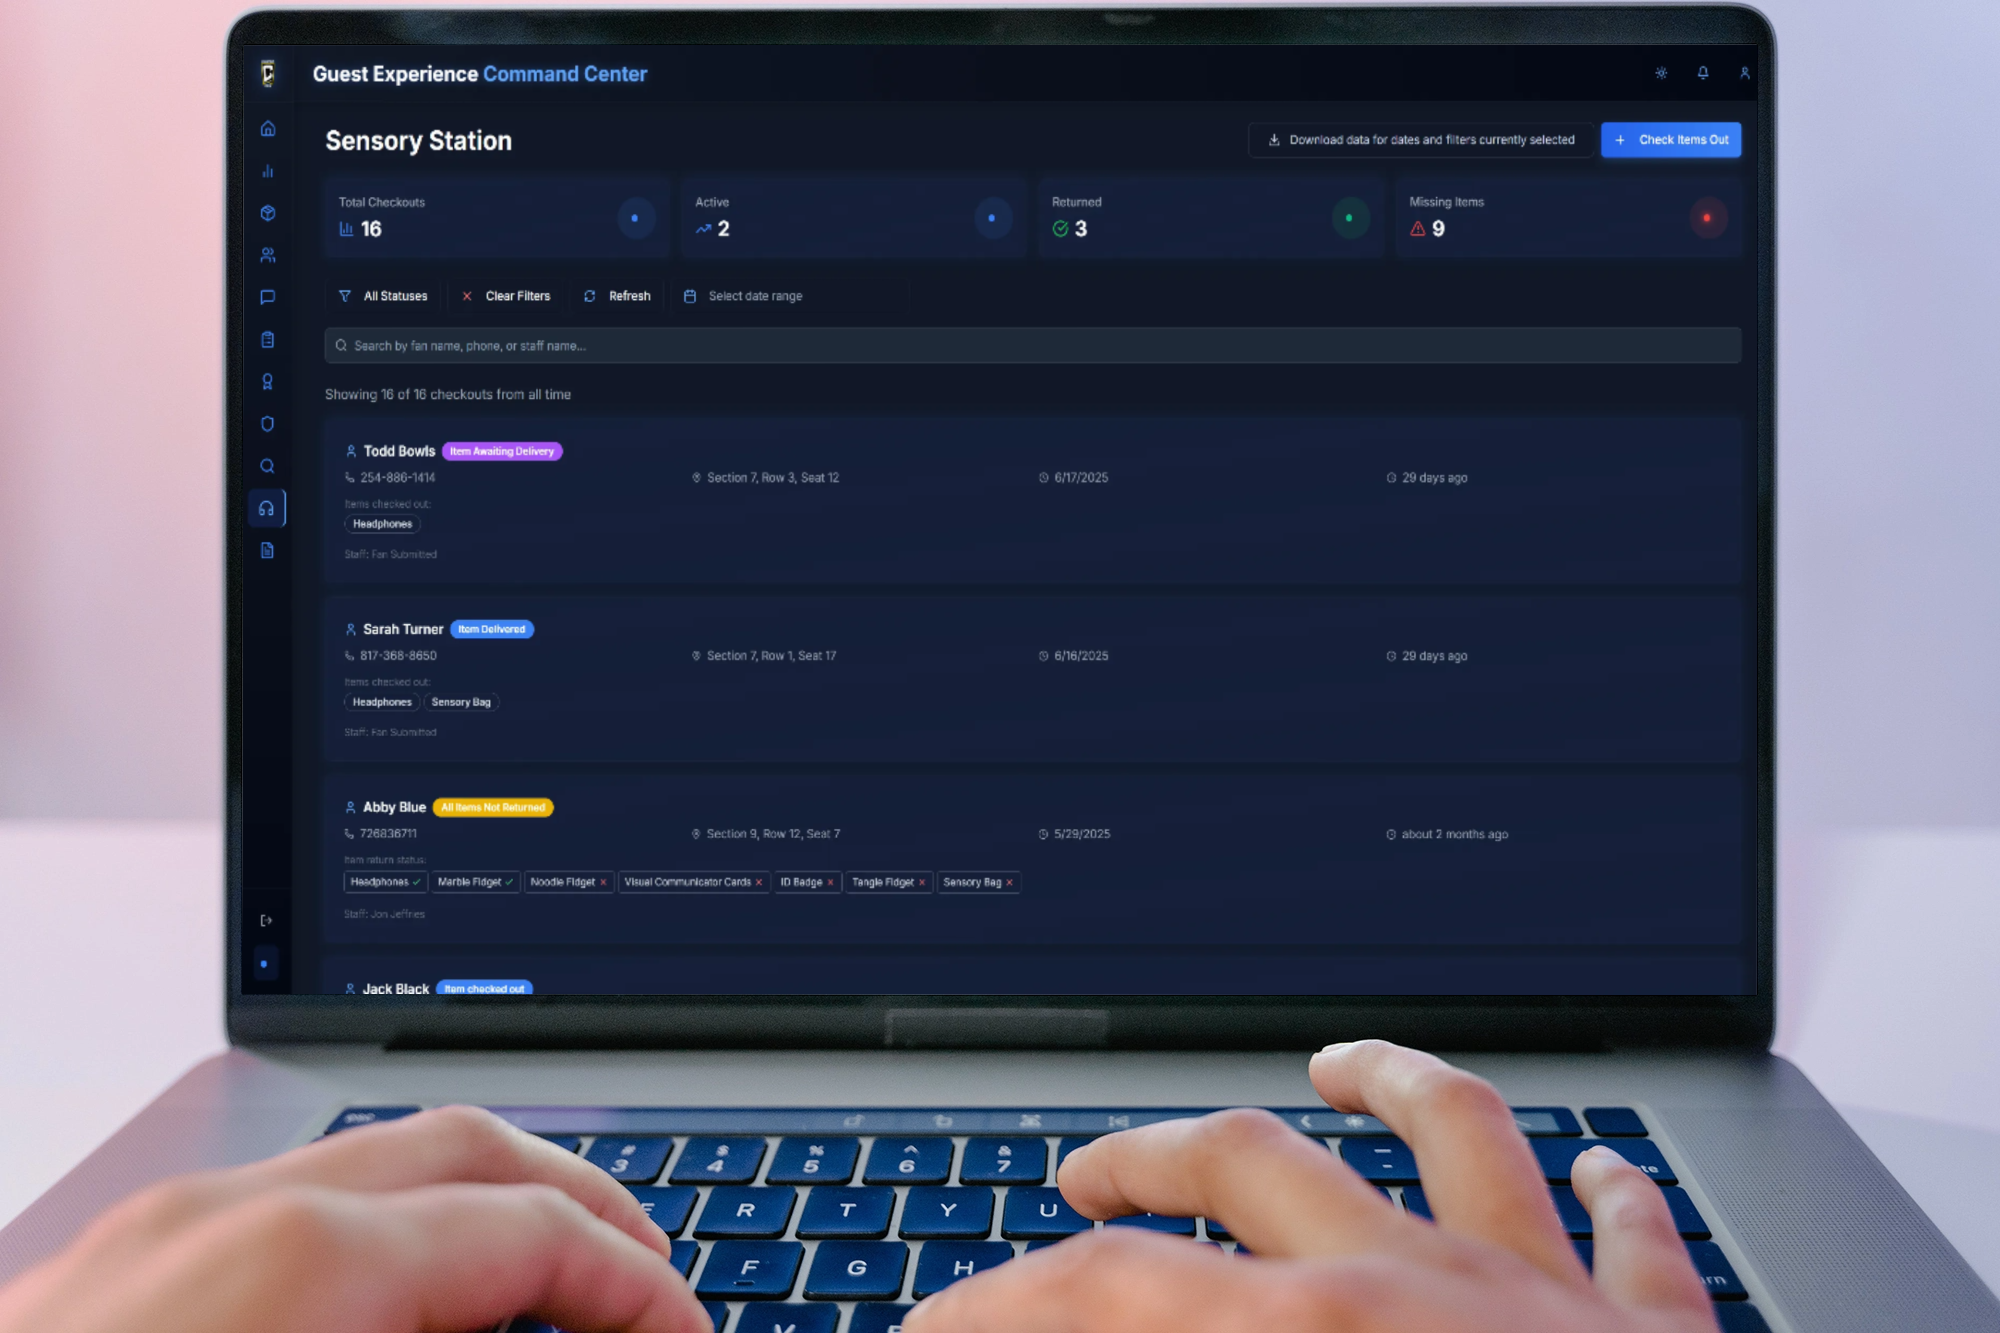Click the blue dot indicator in Total Checkouts card
Viewport: 2000px width, 1333px height.
click(x=635, y=218)
